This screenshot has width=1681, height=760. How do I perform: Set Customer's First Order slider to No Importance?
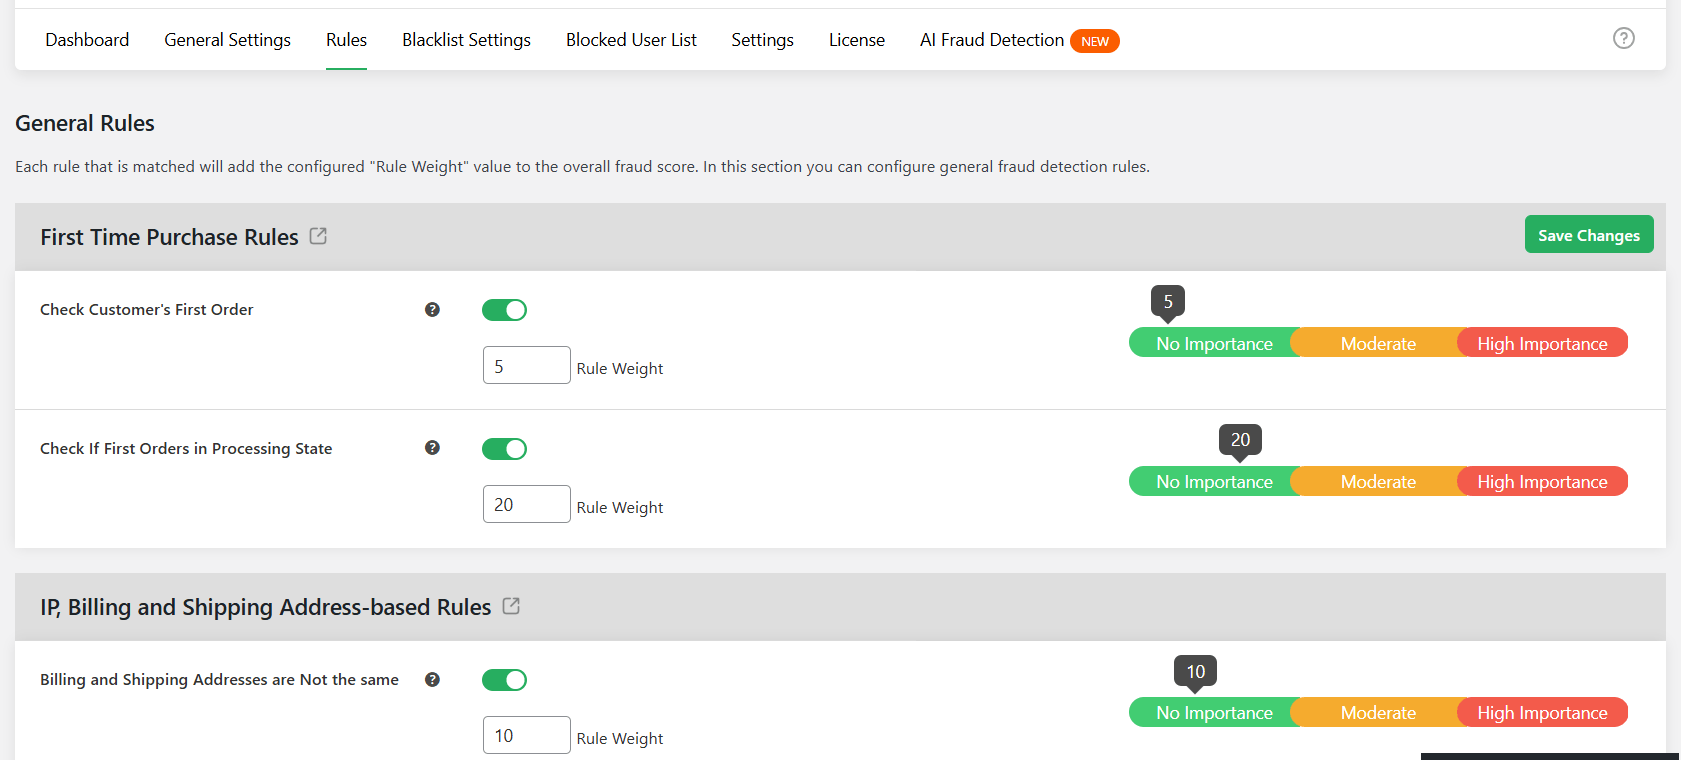click(1214, 343)
